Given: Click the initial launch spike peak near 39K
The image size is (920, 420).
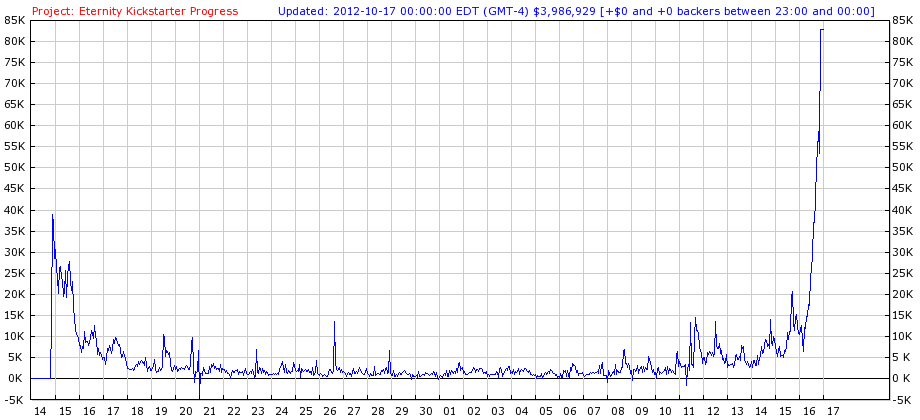Looking at the screenshot, I should pos(53,215).
